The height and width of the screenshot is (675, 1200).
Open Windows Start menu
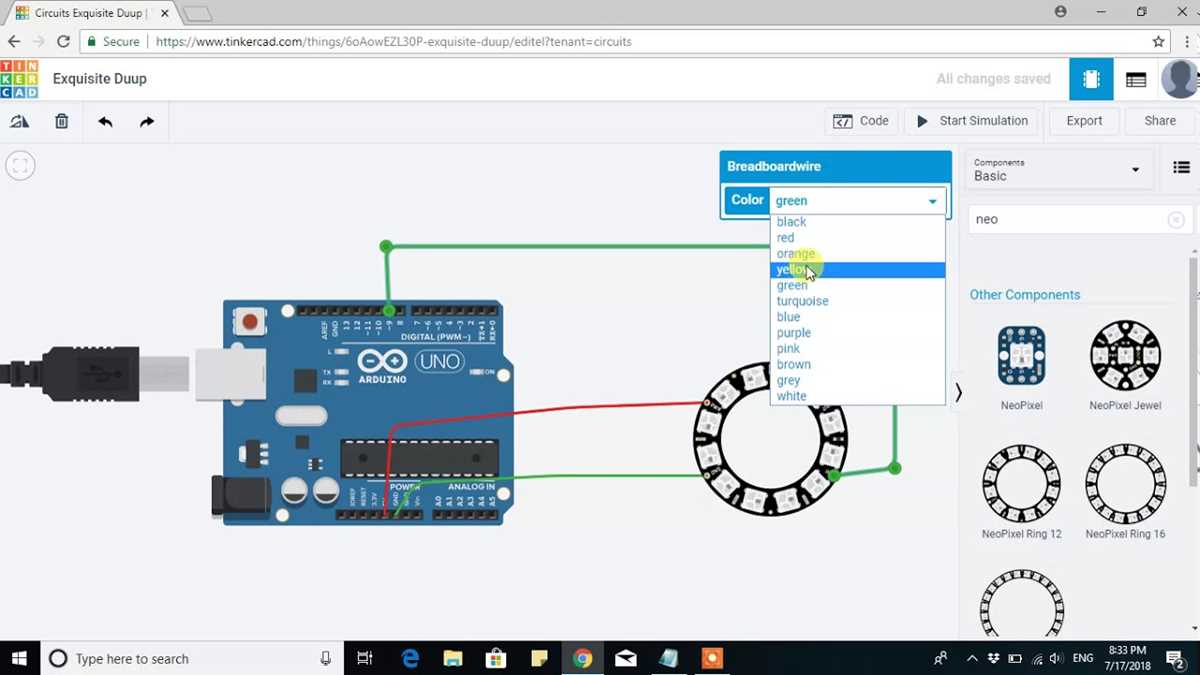point(19,658)
